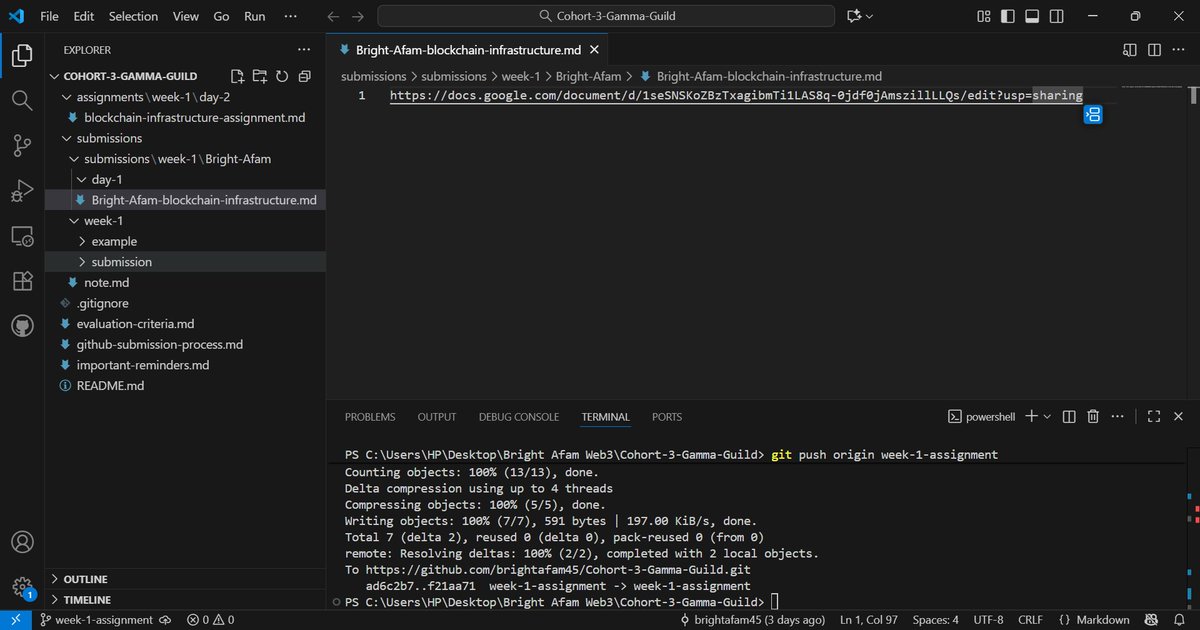
Task: Open the Google Docs link in editor
Action: coord(736,96)
